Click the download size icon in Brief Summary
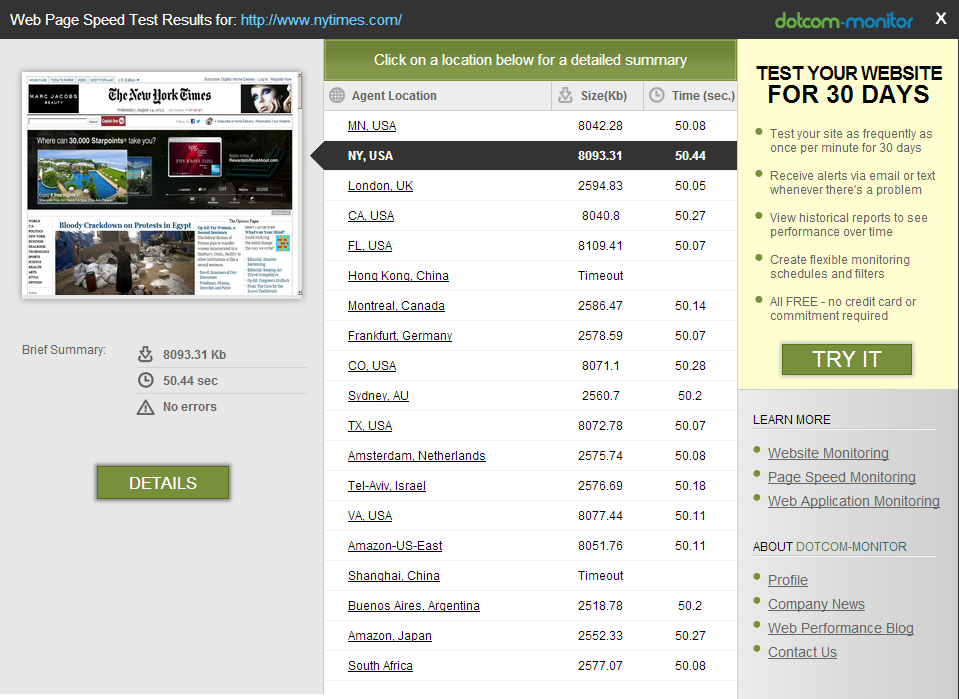Screen dimensions: 959x699 click(145, 354)
